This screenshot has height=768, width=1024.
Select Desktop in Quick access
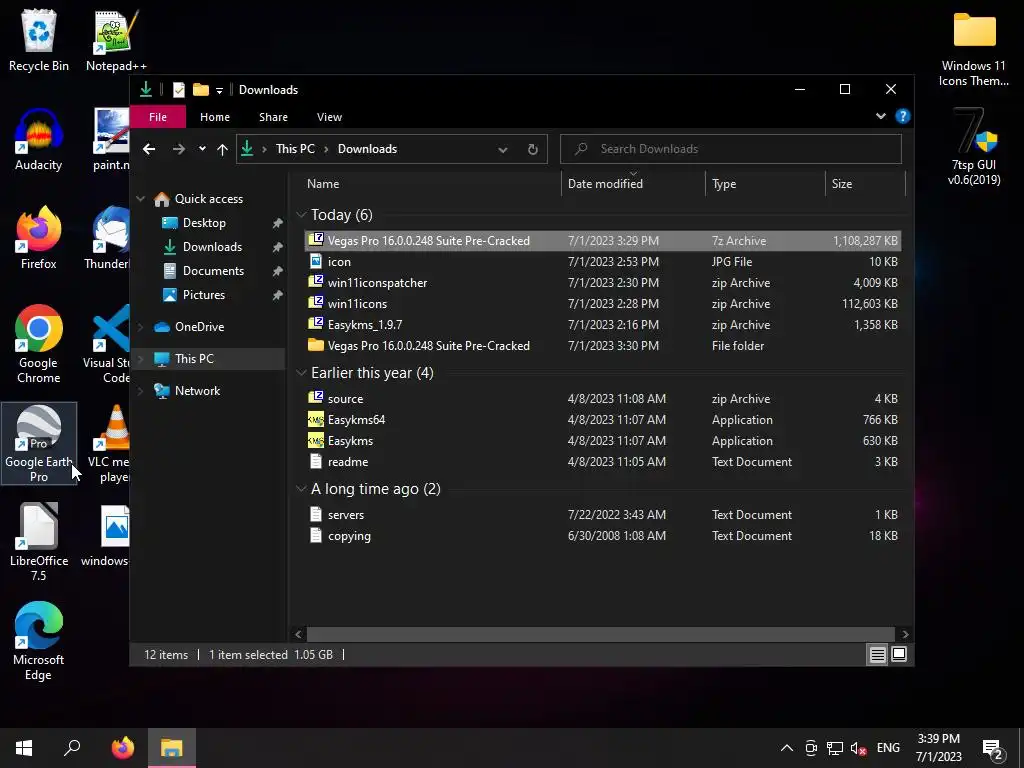tap(204, 223)
